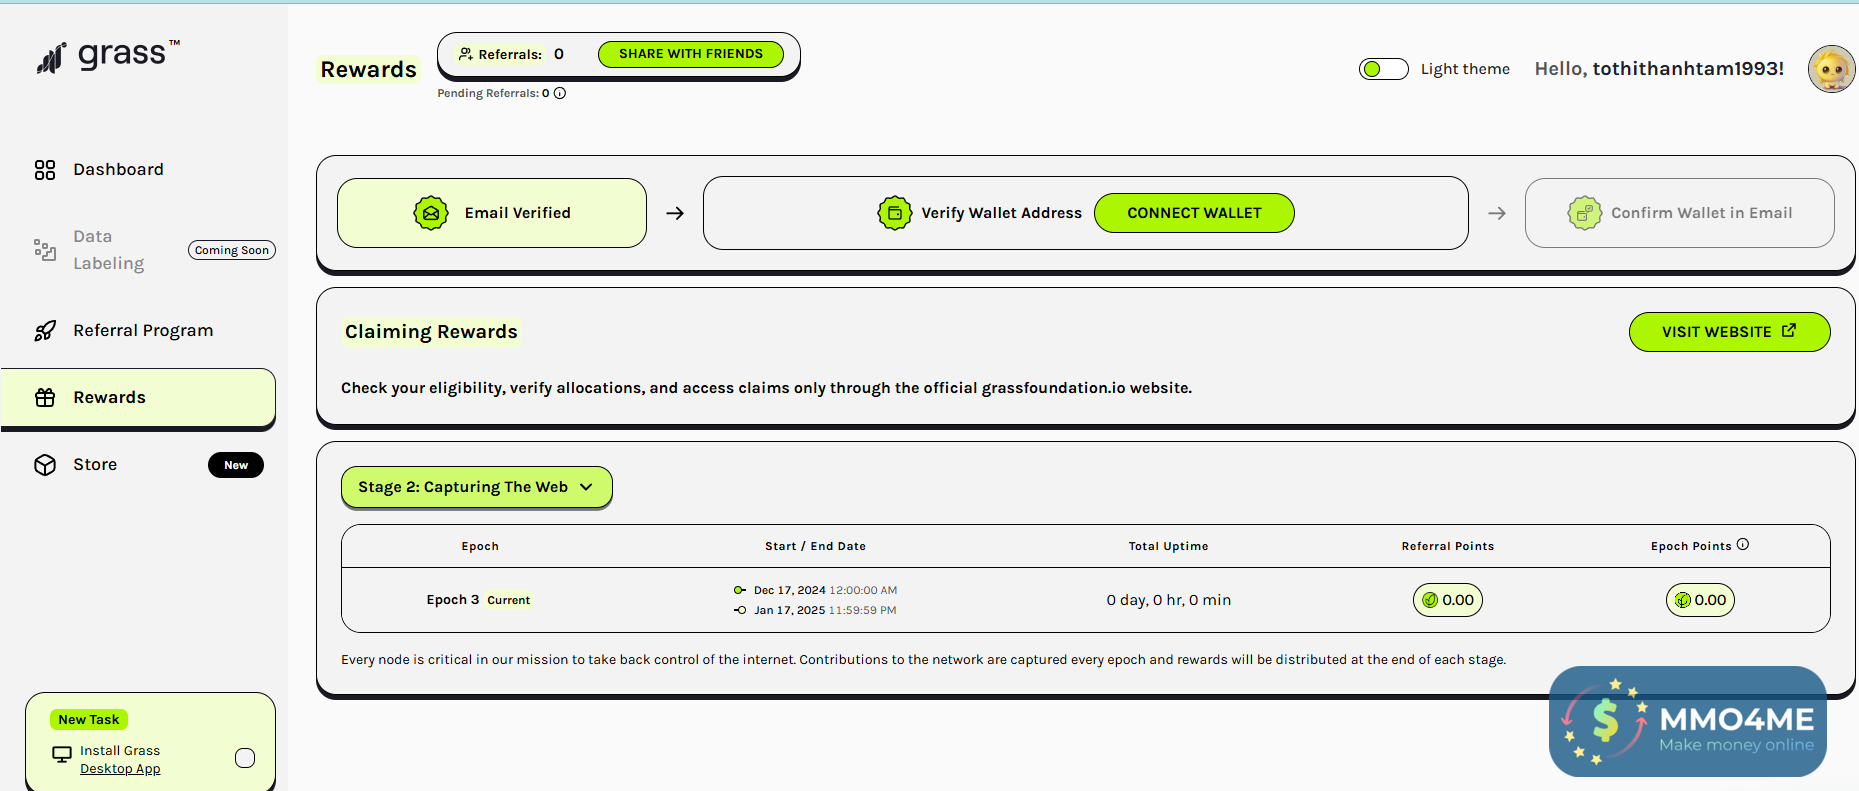Viewport: 1859px width, 791px height.
Task: Check the Install Grass Desktop App task circle
Action: [245, 758]
